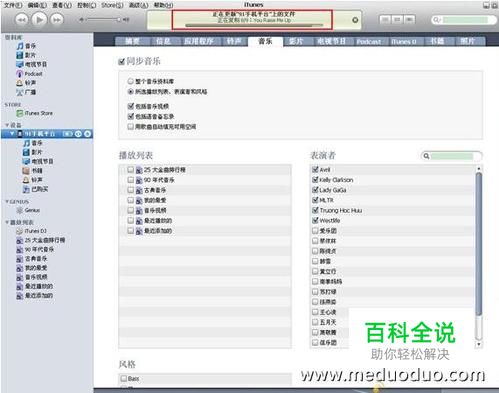
Task: Open Genius in the sidebar
Action: pos(28,210)
